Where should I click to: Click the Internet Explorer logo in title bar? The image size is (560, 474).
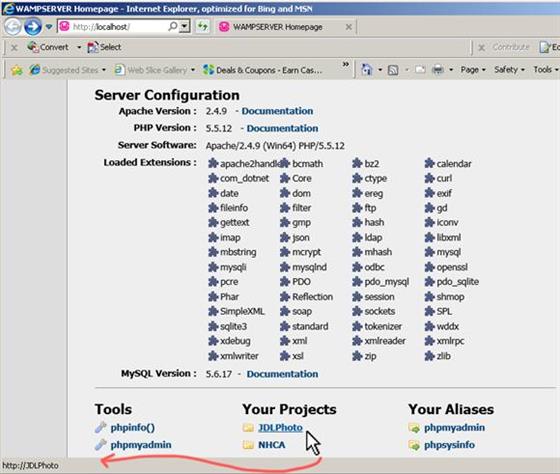click(x=8, y=8)
